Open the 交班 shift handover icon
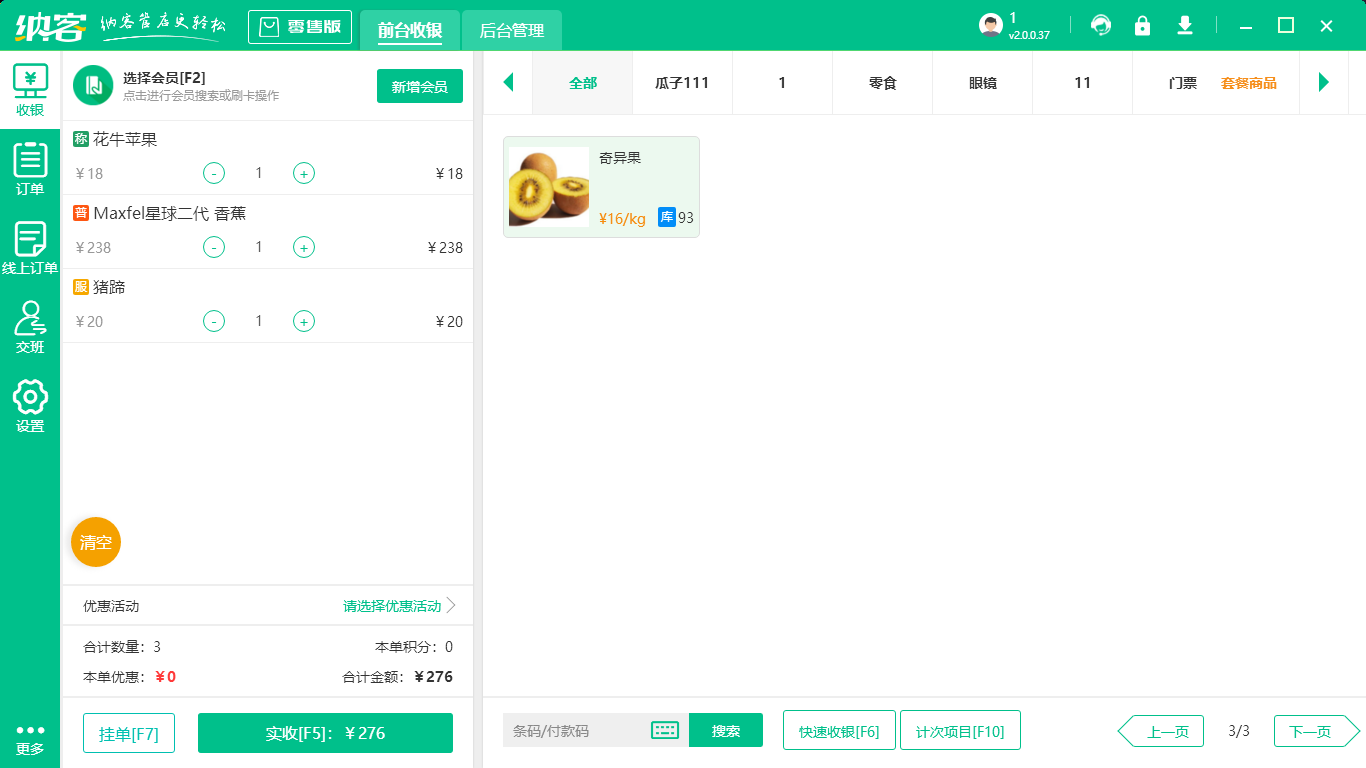Screen dimensions: 1366x768 tap(30, 327)
